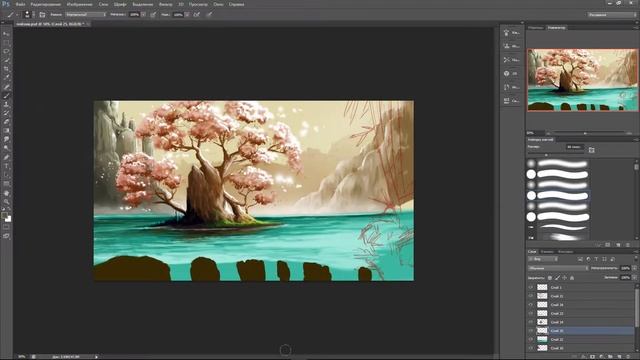Click the Navigator zoom-in button
Screen dimensions: 640x360
(x=629, y=133)
